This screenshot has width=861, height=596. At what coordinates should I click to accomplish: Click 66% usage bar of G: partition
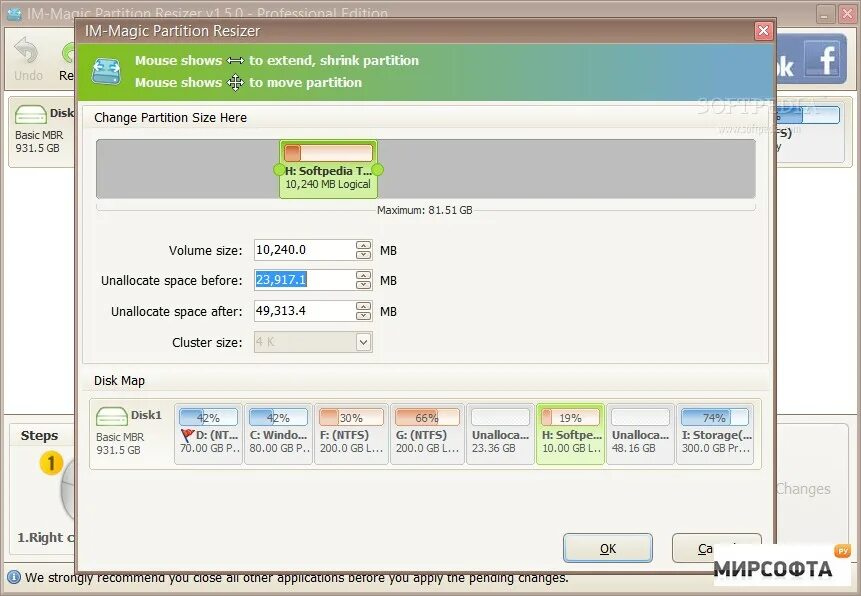click(x=427, y=417)
